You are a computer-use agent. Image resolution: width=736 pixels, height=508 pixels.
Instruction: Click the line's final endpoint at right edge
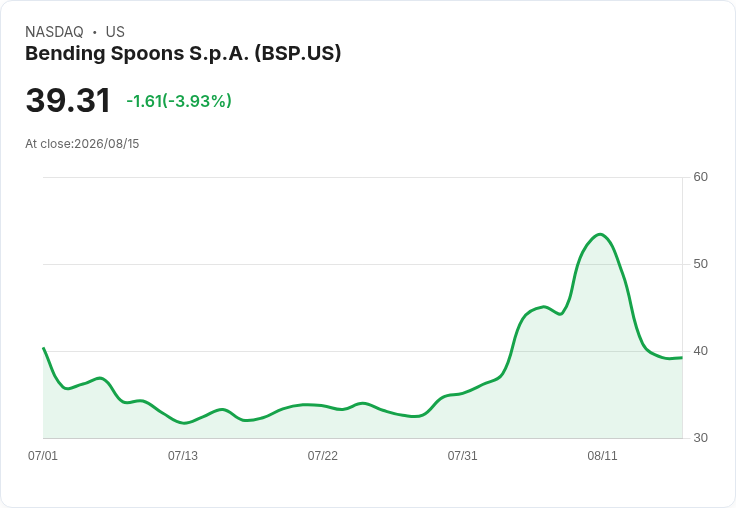(682, 358)
